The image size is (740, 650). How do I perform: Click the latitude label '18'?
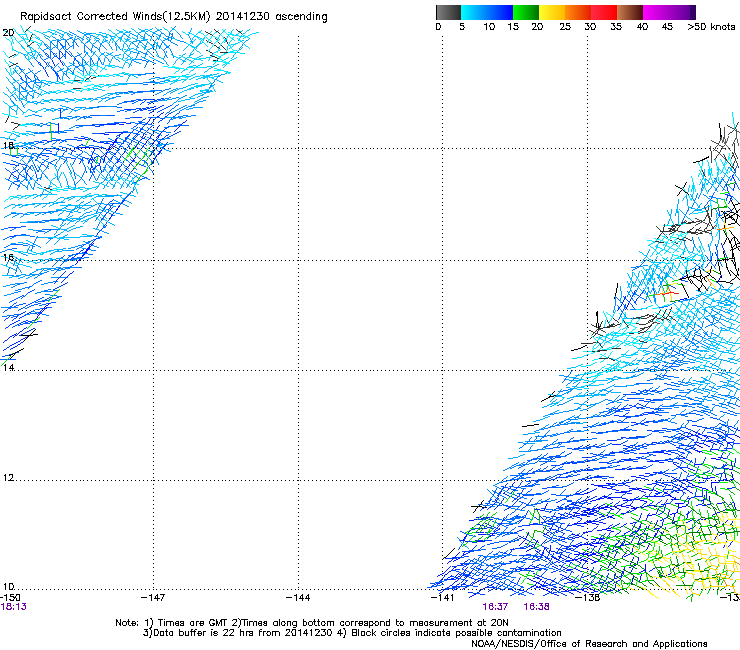click(x=8, y=145)
